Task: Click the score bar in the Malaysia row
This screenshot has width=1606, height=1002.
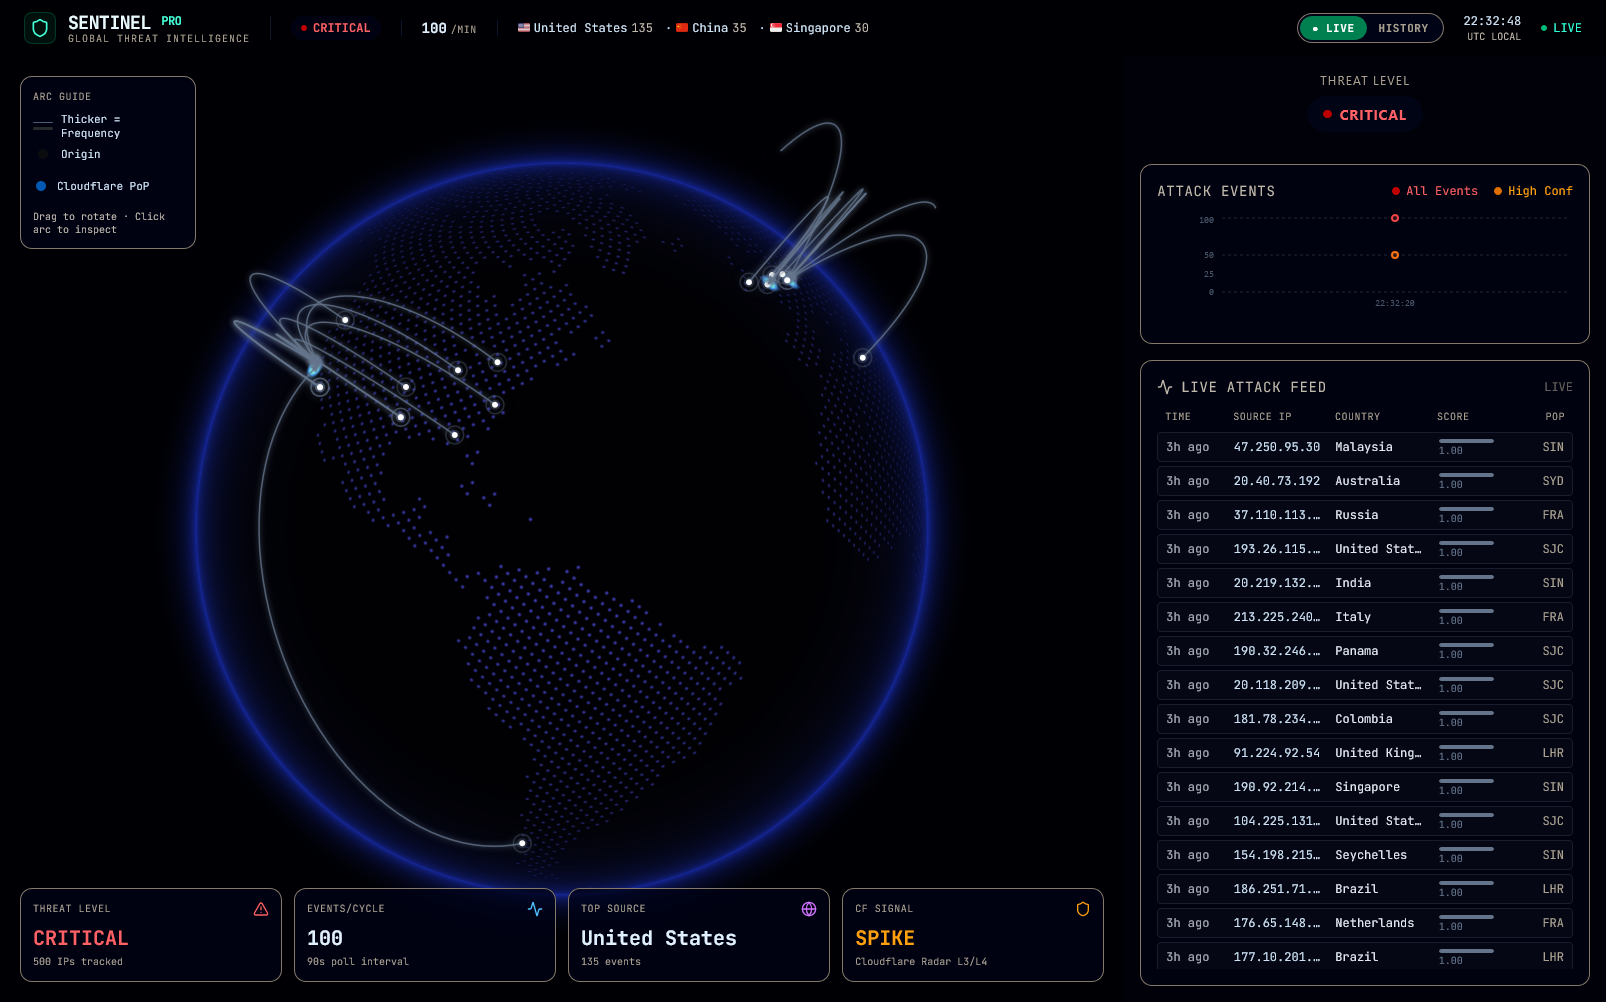Action: [x=1466, y=441]
